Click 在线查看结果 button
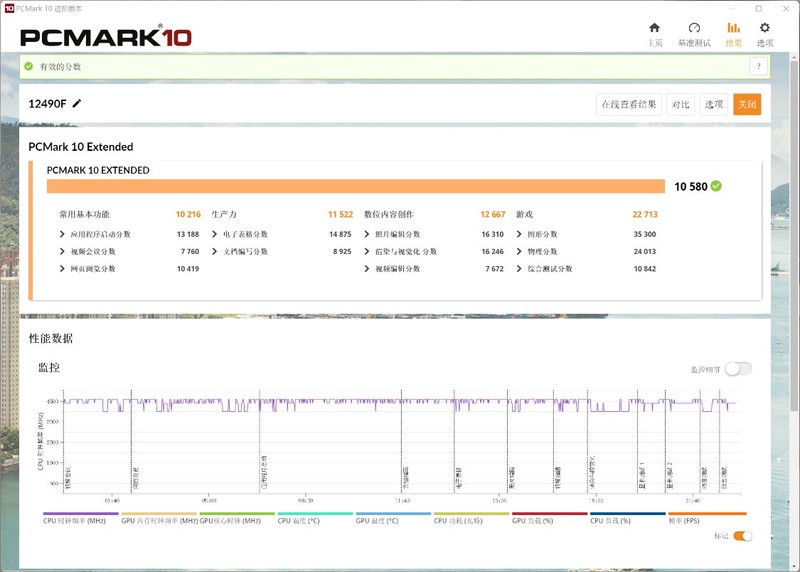This screenshot has width=800, height=572. (x=629, y=105)
